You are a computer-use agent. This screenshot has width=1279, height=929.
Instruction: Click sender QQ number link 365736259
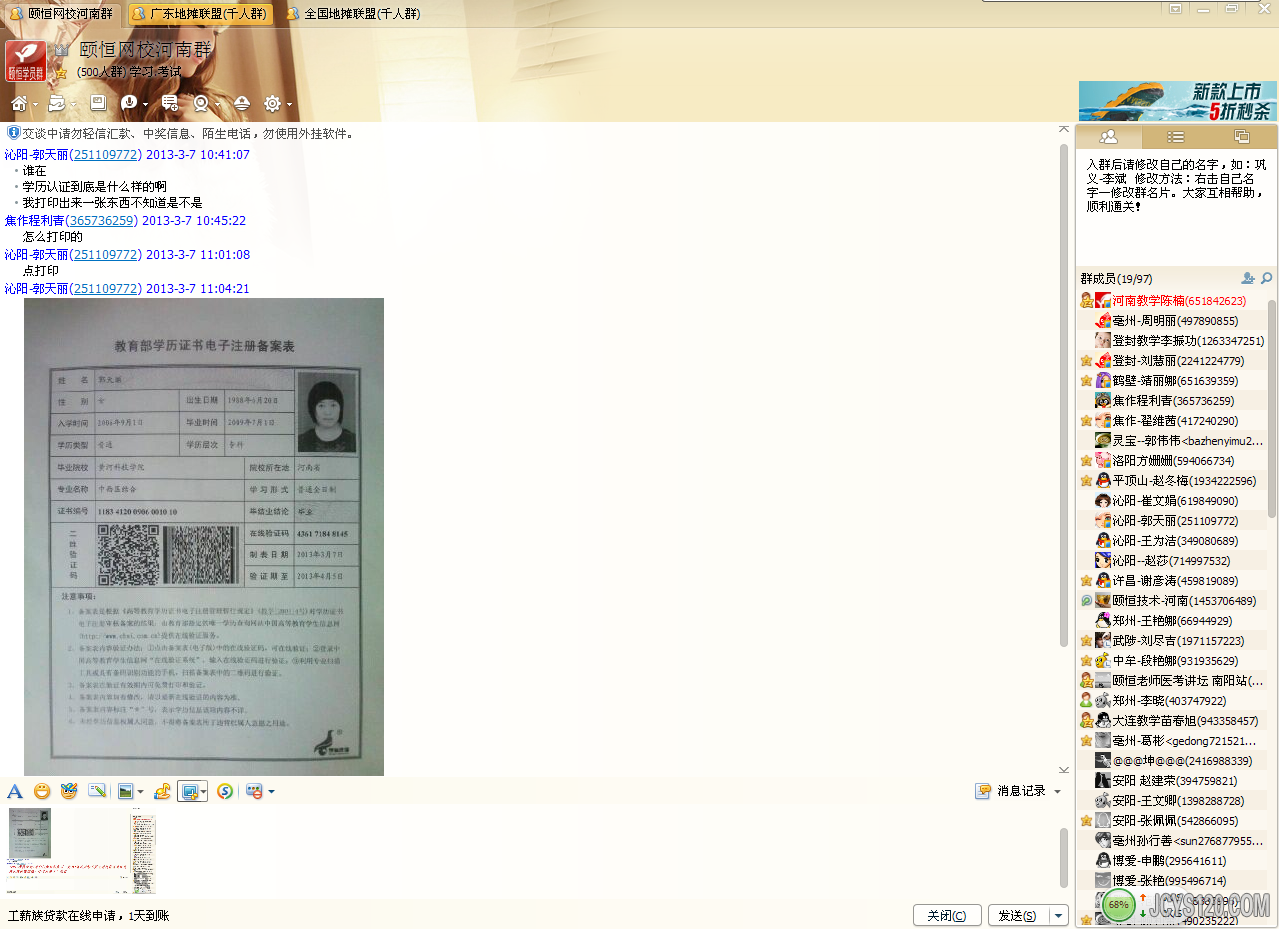pyautogui.click(x=103, y=221)
